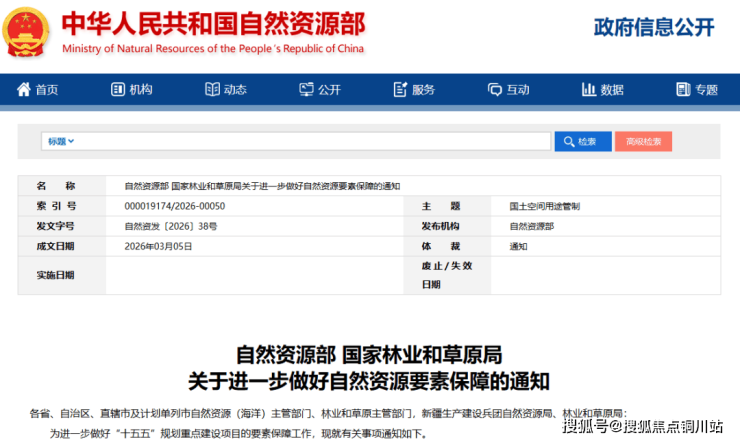Open the 机构 section icon in navigation
Screen dimensions: 740x442
pos(117,90)
